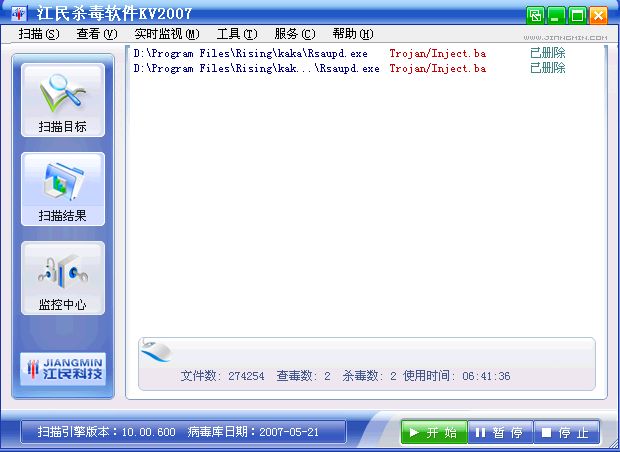Click the KV2007 title bar app icon
Viewport: 620px width, 452px height.
coord(19,15)
